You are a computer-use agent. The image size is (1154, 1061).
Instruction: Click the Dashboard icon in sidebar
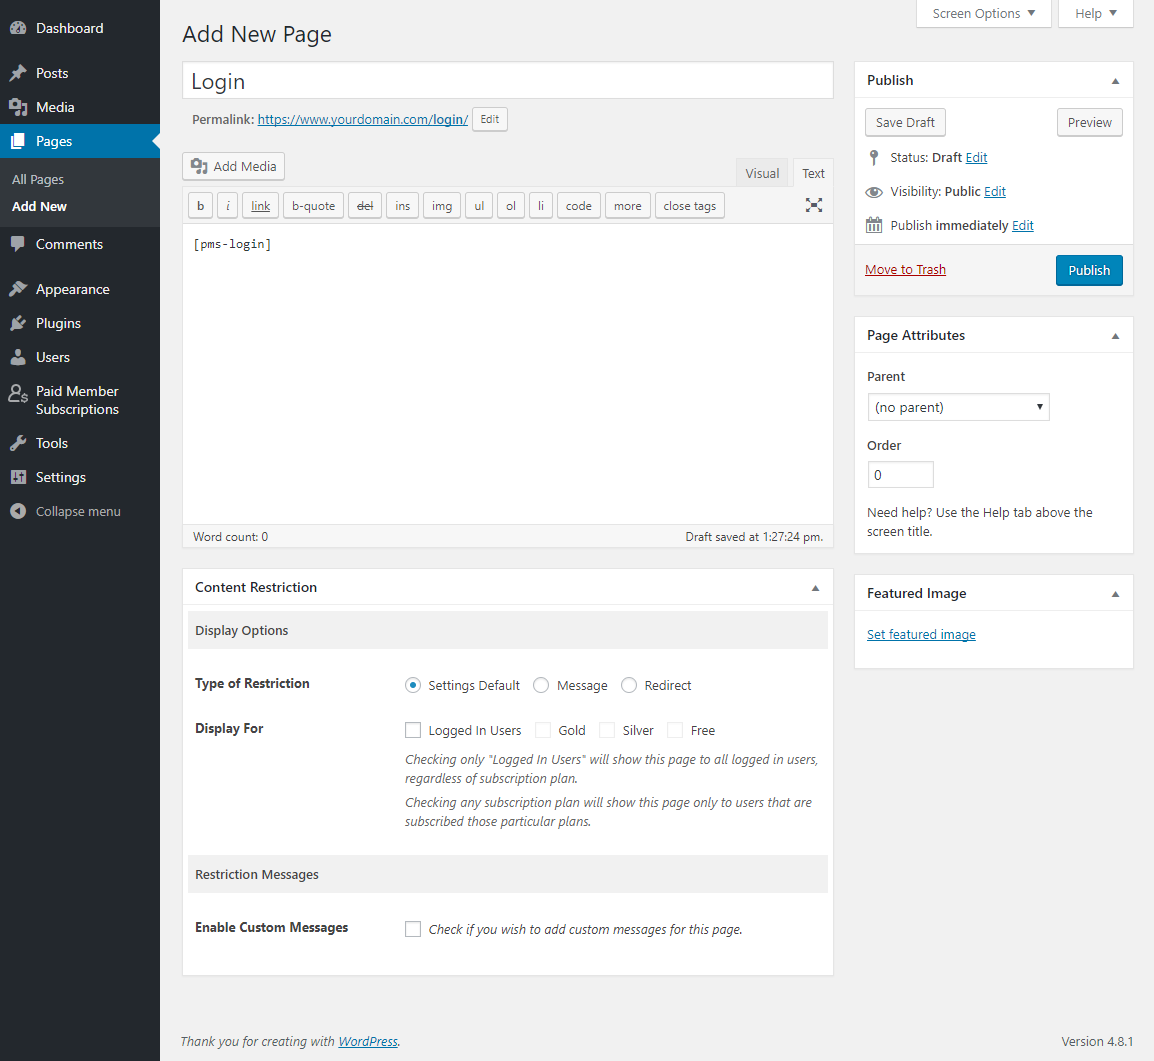18,28
